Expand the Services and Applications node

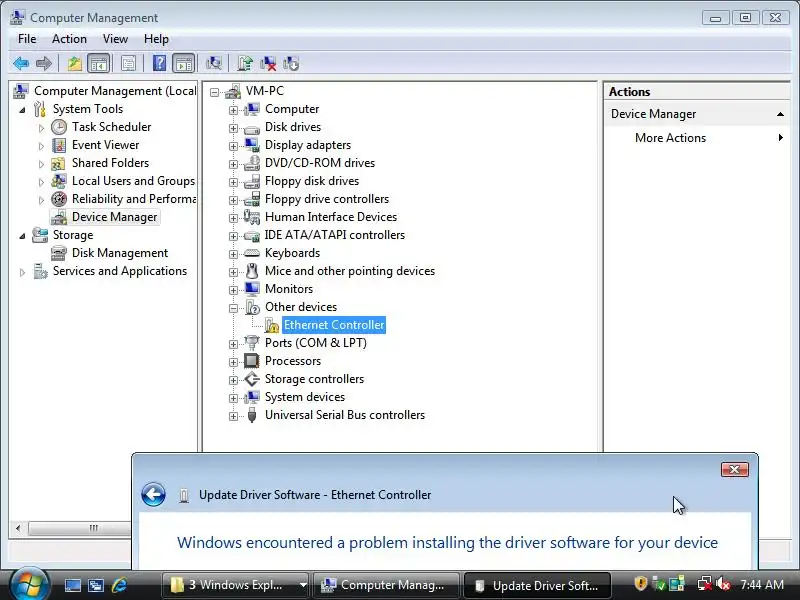(x=22, y=272)
